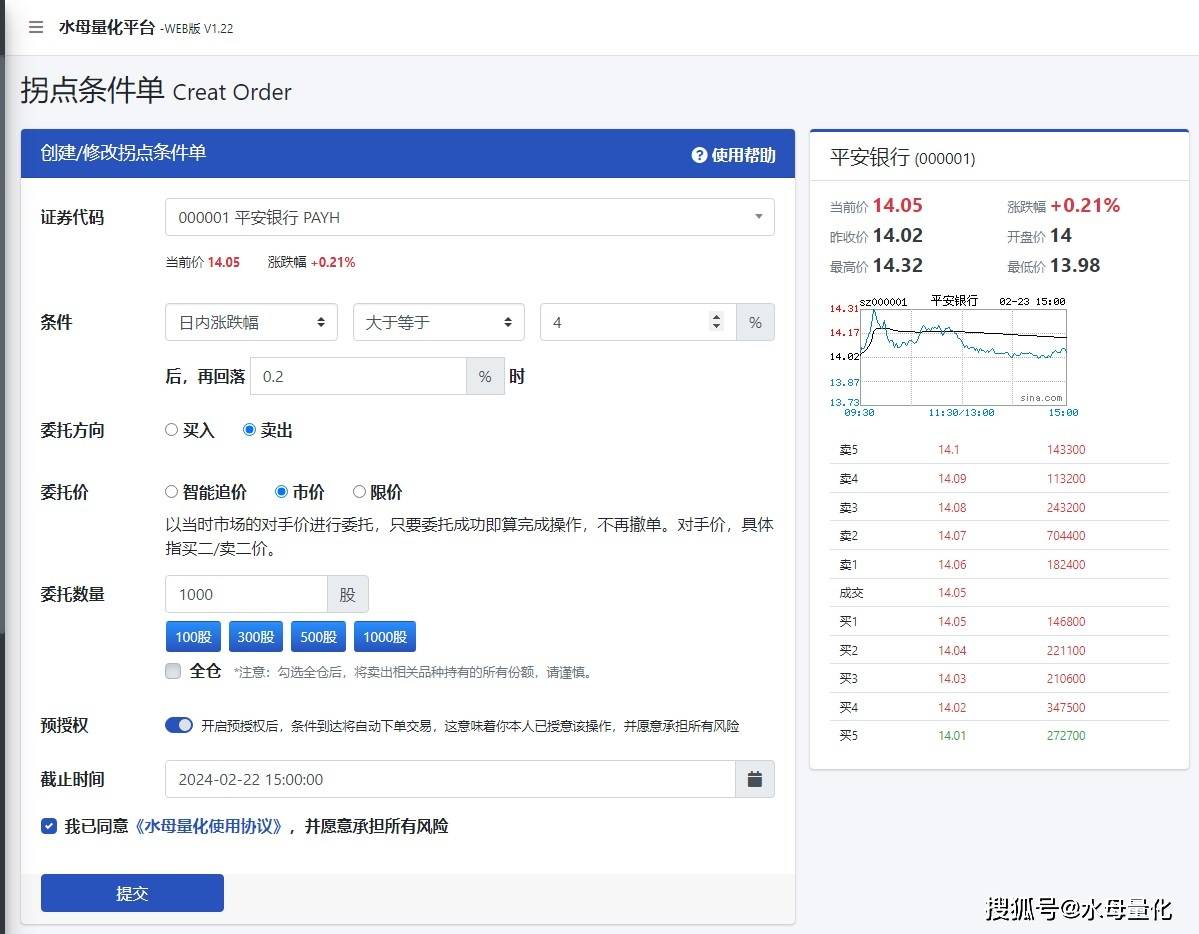Open the 日内涨跌幅 condition type dropdown
The width and height of the screenshot is (1199, 934).
pyautogui.click(x=250, y=322)
